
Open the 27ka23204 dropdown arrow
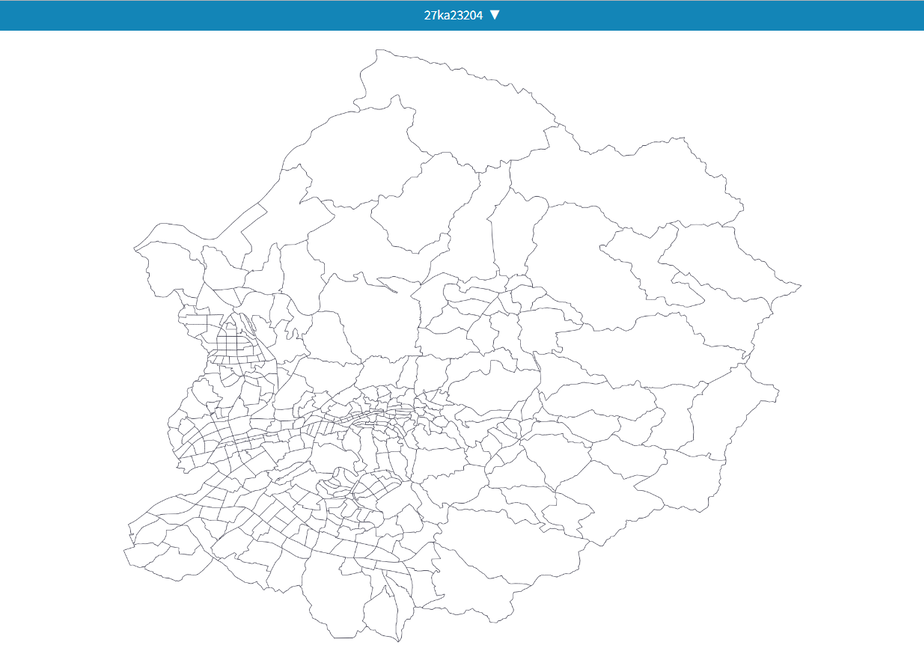point(494,15)
